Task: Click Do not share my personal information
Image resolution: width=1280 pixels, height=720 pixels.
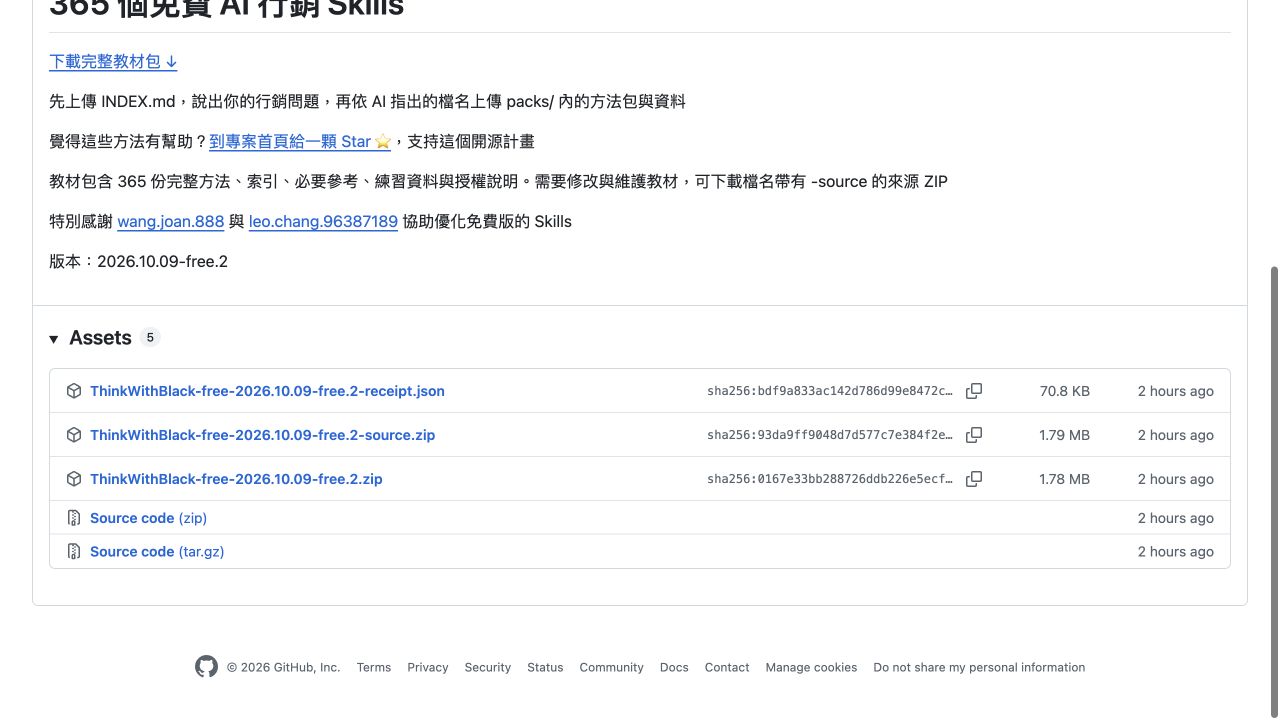Action: pyautogui.click(x=979, y=667)
